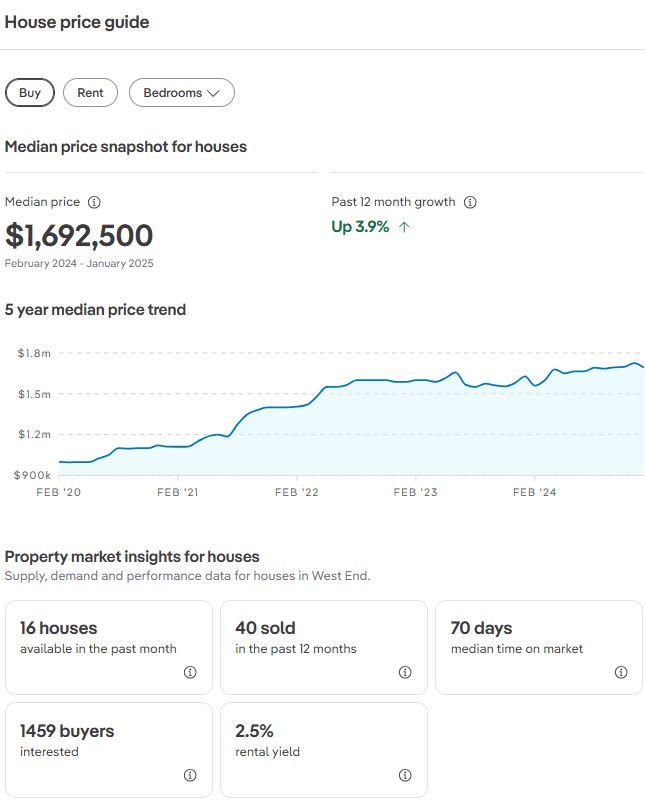Click info icon in 70 days card
The height and width of the screenshot is (802, 645).
620,673
